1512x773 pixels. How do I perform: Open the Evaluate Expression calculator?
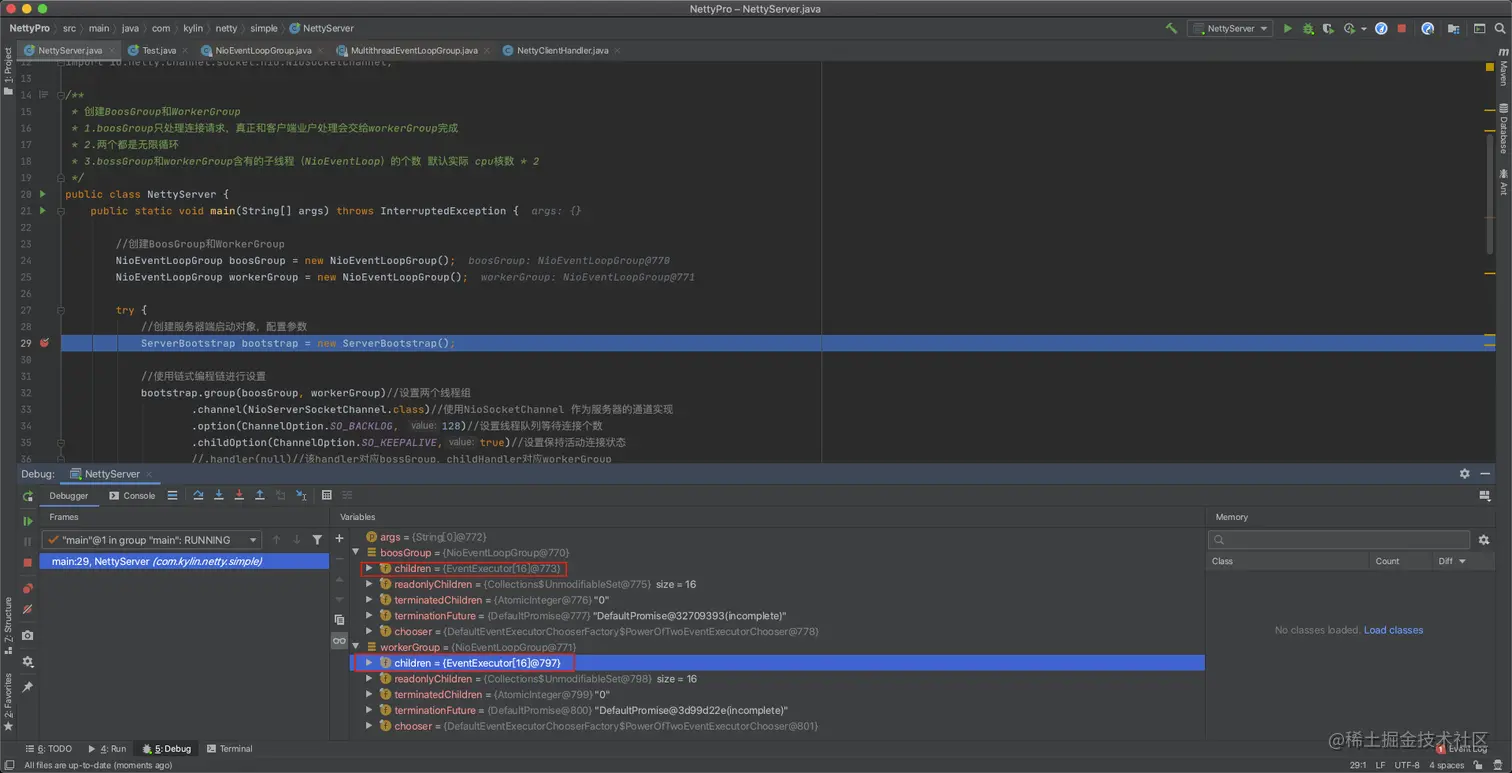(326, 495)
